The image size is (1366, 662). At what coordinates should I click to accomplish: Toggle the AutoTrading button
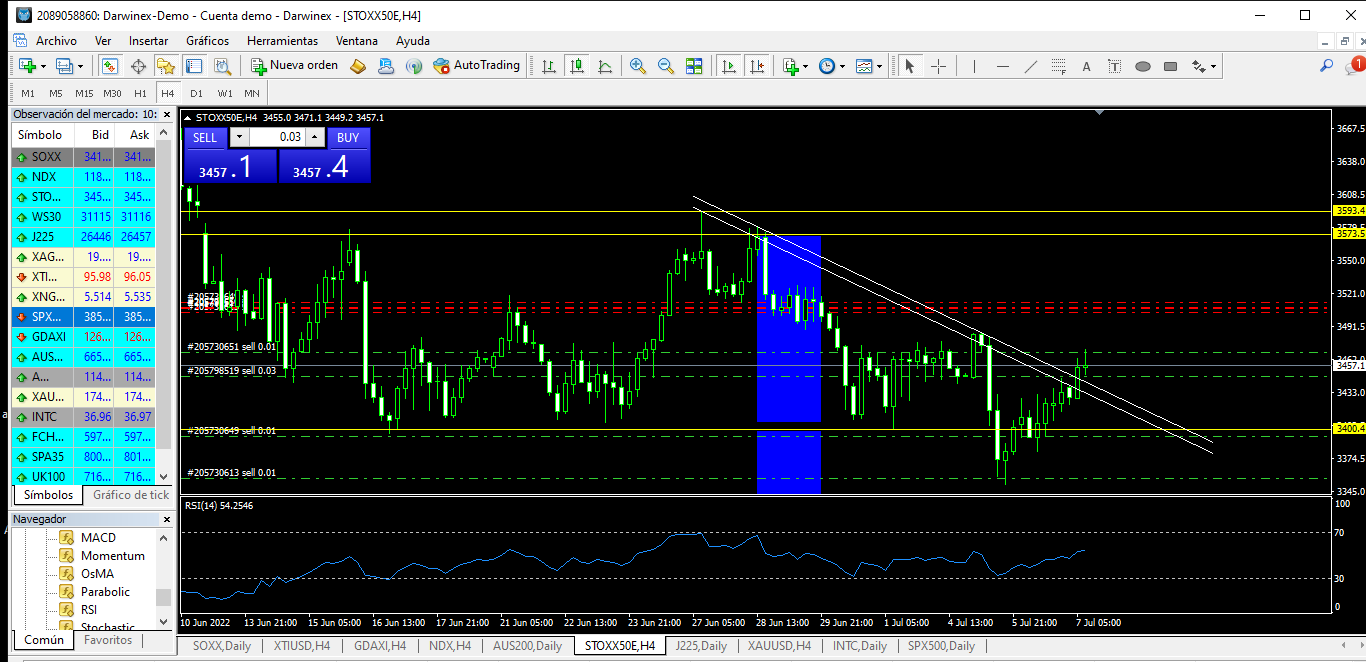tap(477, 66)
